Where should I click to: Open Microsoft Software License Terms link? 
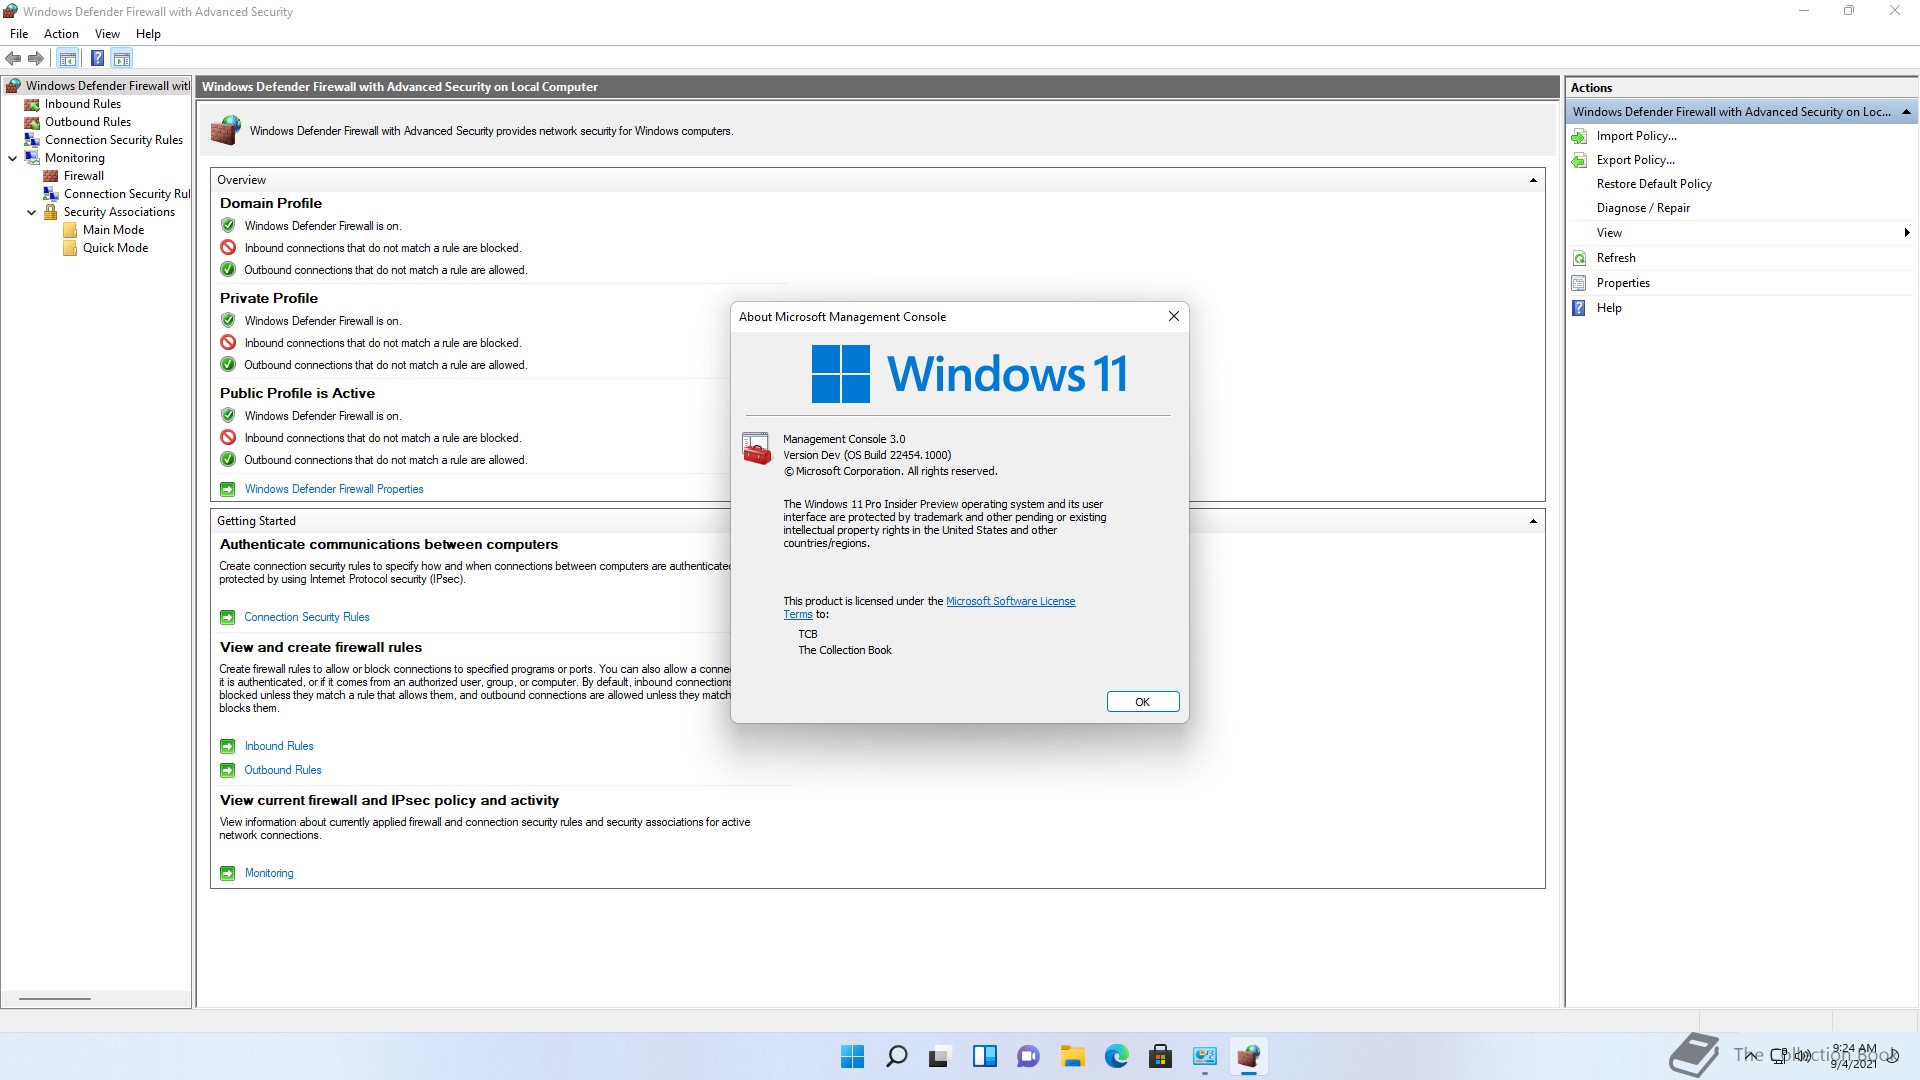[1010, 601]
